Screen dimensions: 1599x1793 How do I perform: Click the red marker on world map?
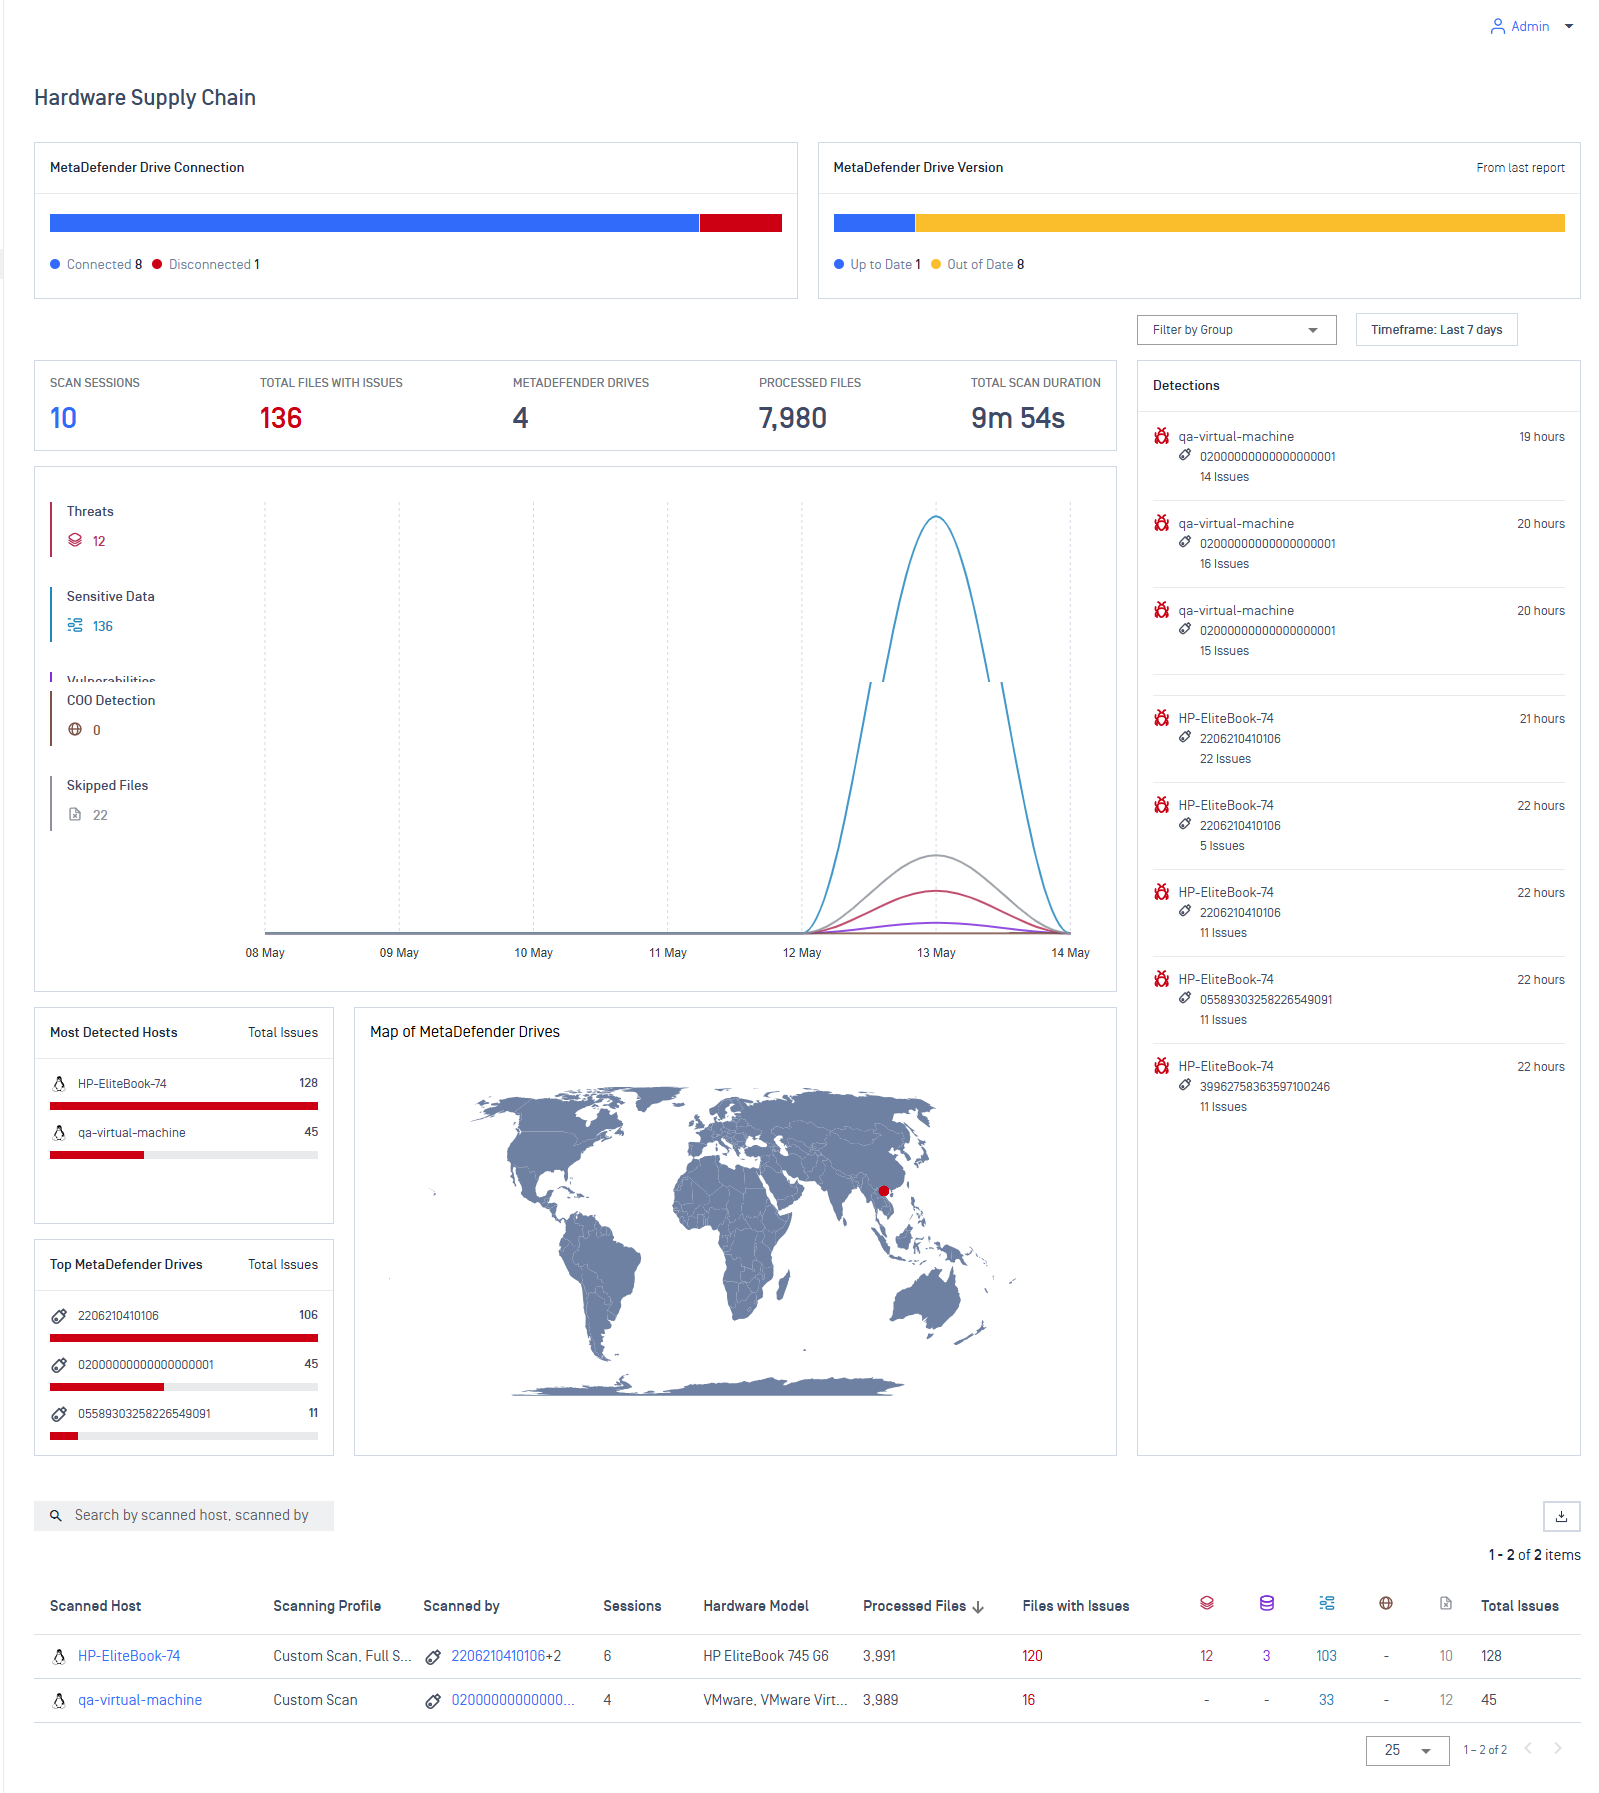884,1191
